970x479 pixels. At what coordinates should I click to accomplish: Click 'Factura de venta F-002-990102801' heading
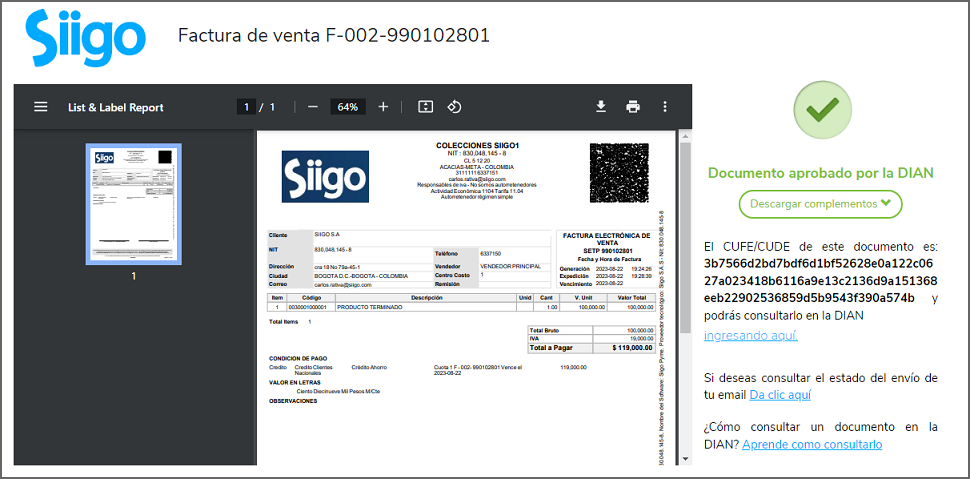point(334,35)
